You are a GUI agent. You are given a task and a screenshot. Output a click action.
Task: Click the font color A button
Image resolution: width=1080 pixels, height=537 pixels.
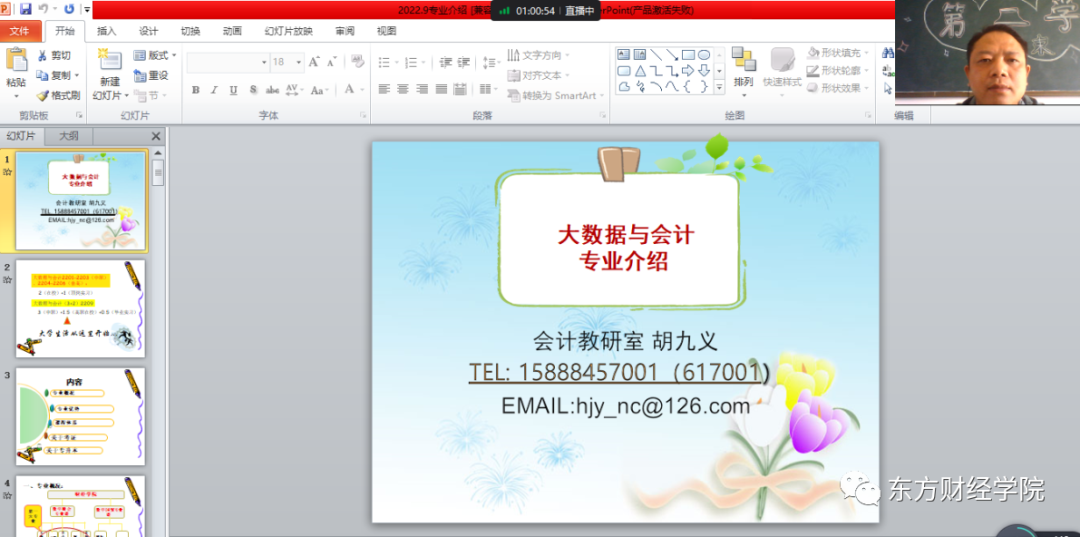[350, 90]
